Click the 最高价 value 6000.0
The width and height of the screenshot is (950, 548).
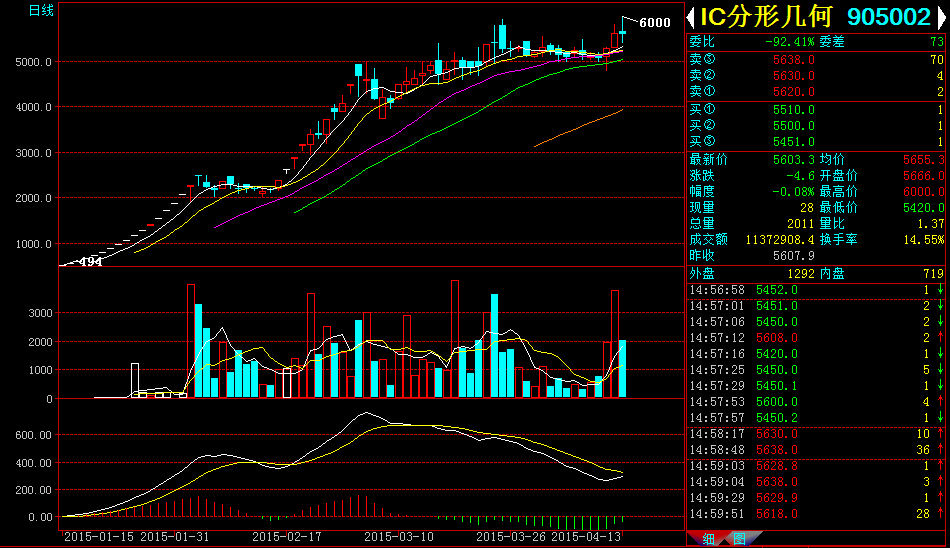(x=923, y=192)
